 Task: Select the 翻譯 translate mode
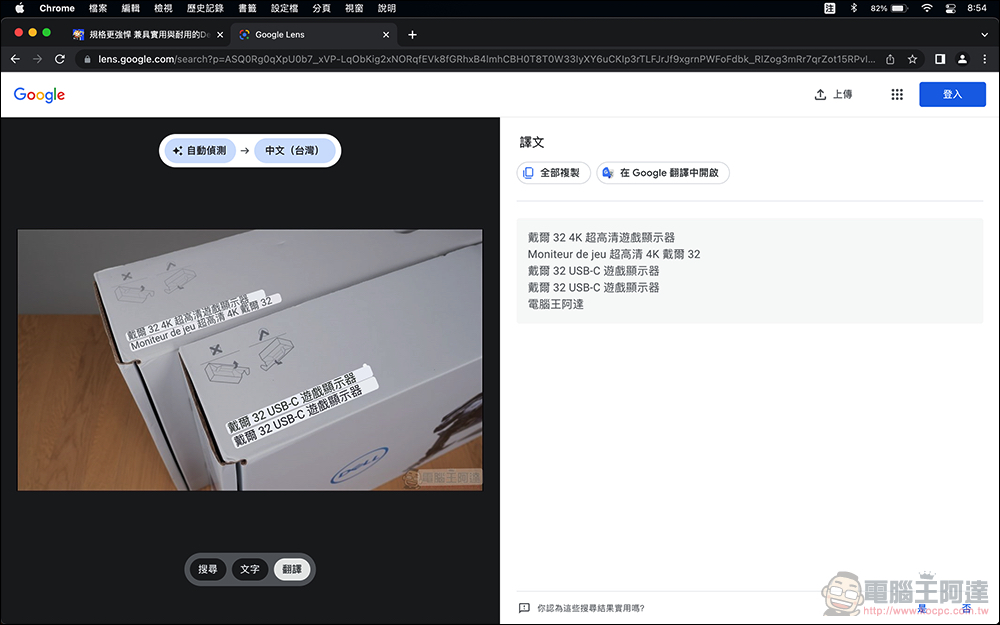[292, 570]
